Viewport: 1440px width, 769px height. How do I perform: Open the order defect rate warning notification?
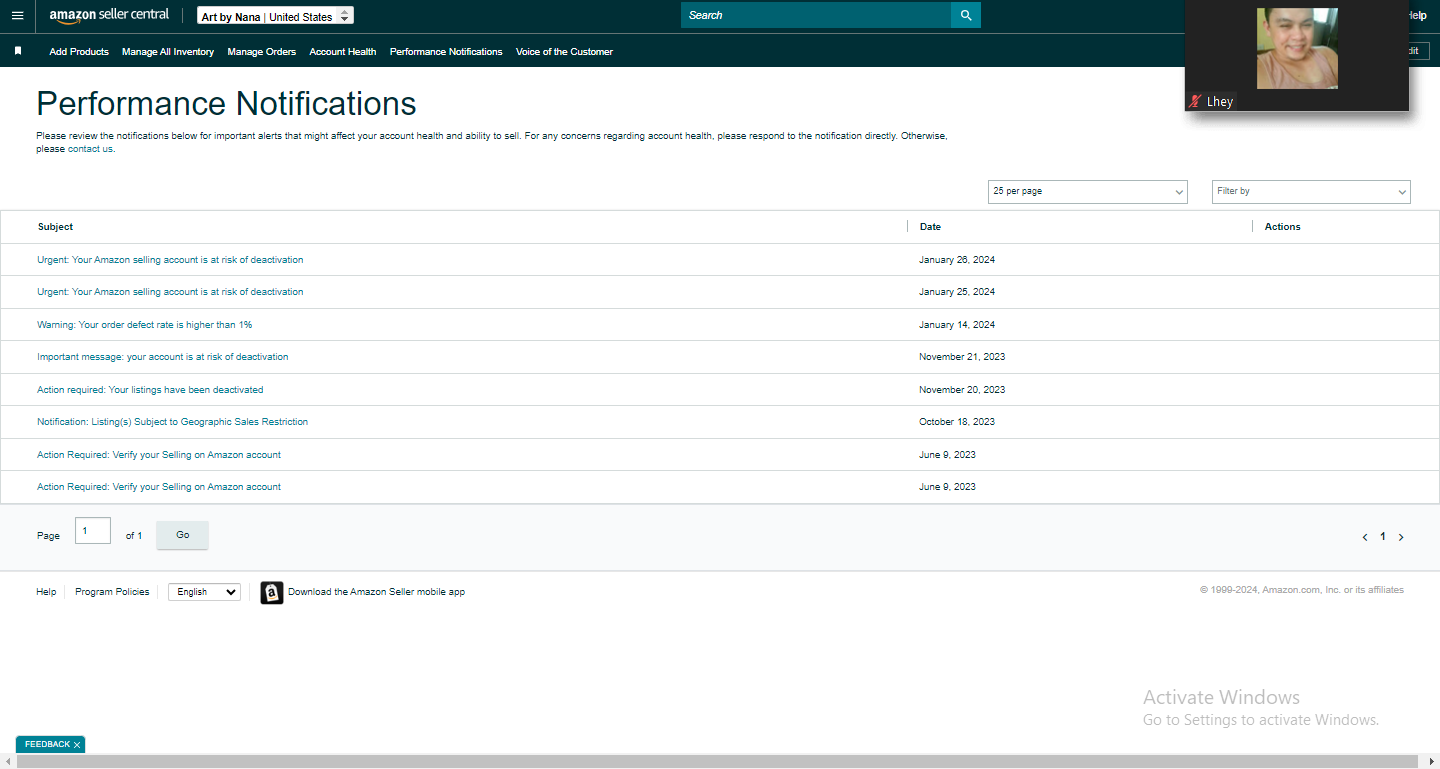tap(145, 325)
